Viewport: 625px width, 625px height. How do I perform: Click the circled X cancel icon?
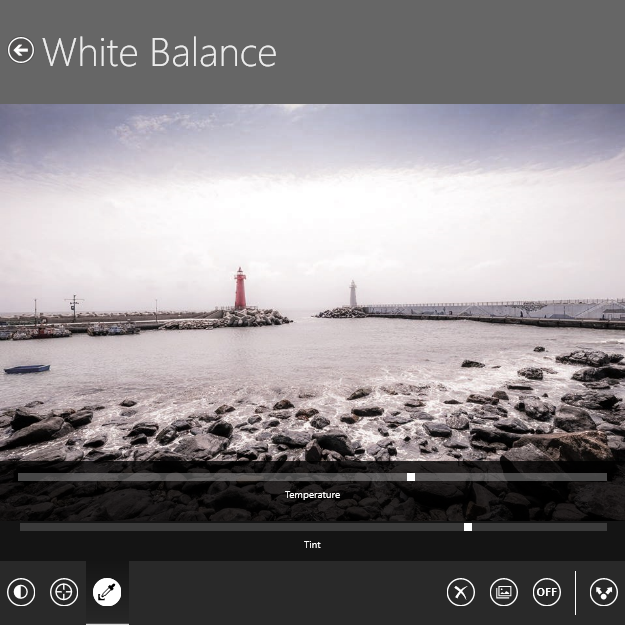pos(460,592)
